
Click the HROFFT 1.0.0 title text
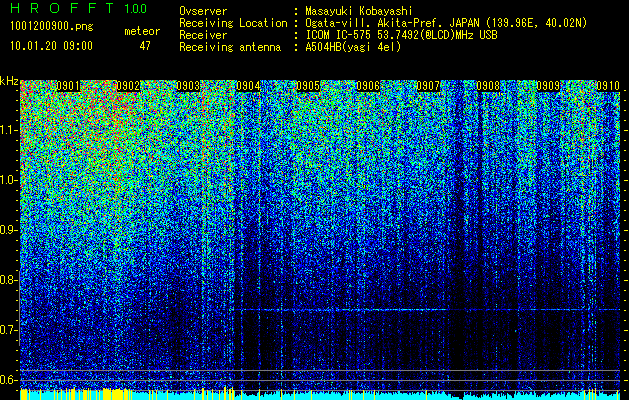79,8
